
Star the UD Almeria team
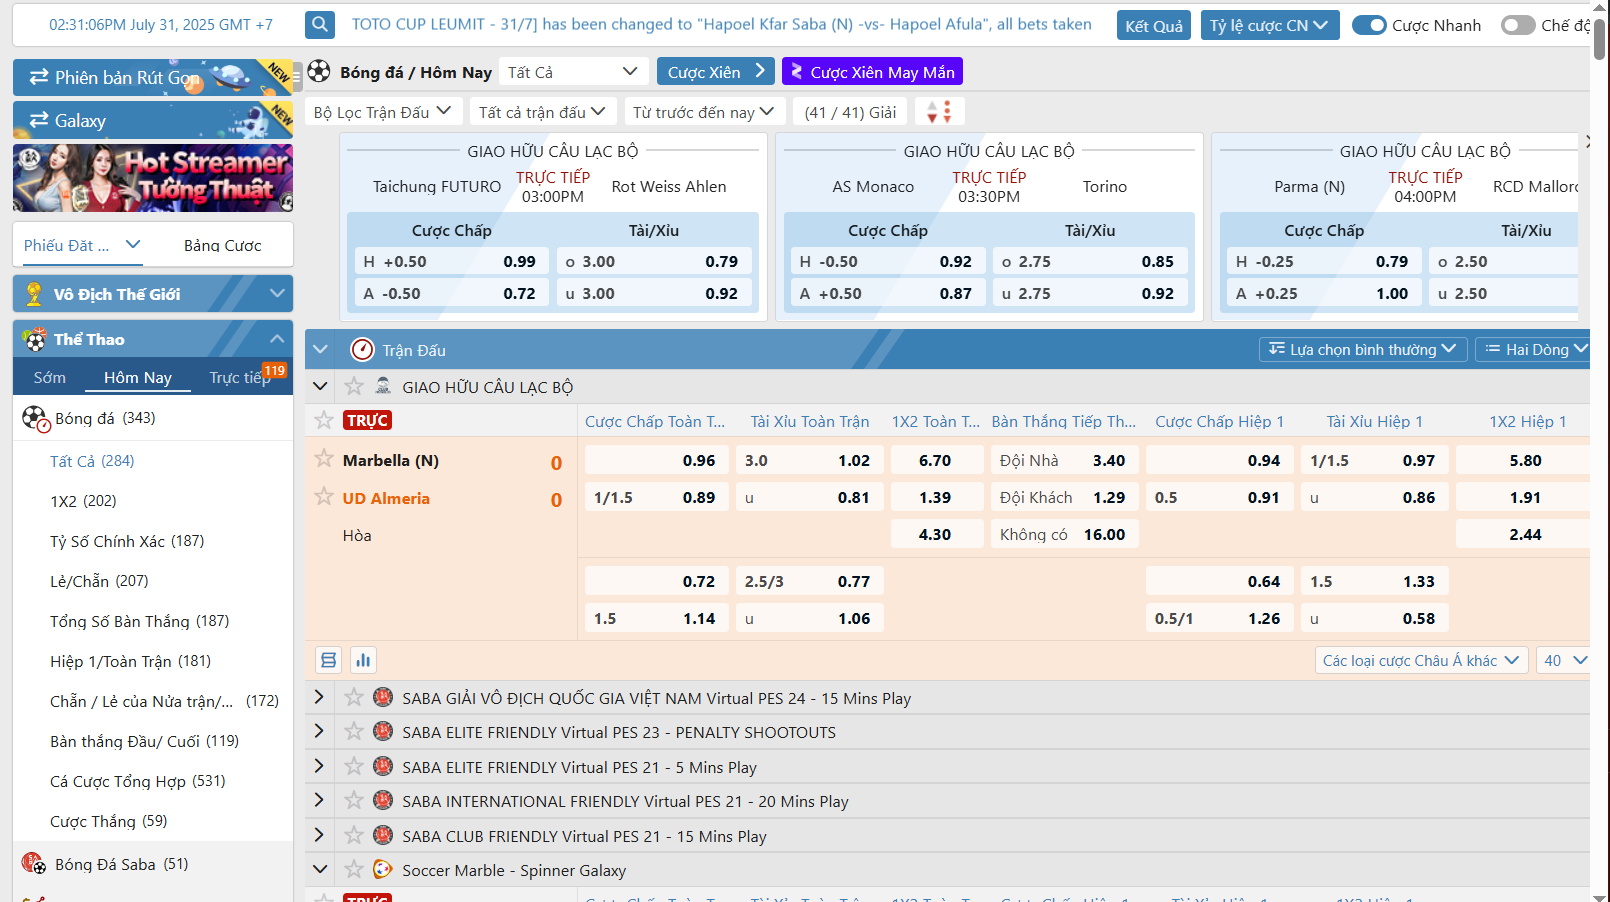[x=324, y=497]
